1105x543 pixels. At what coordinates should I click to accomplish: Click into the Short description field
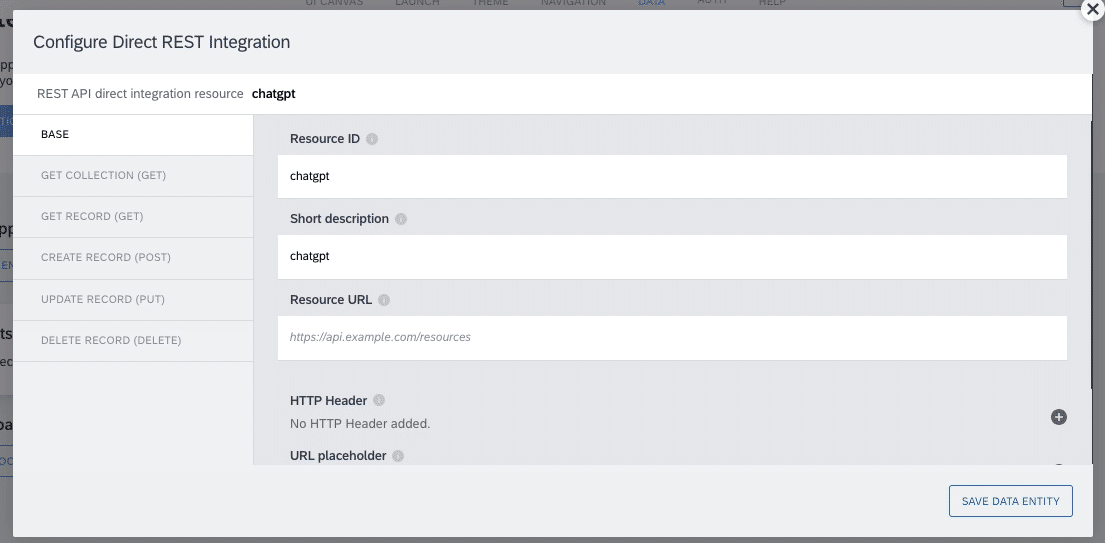(x=672, y=256)
